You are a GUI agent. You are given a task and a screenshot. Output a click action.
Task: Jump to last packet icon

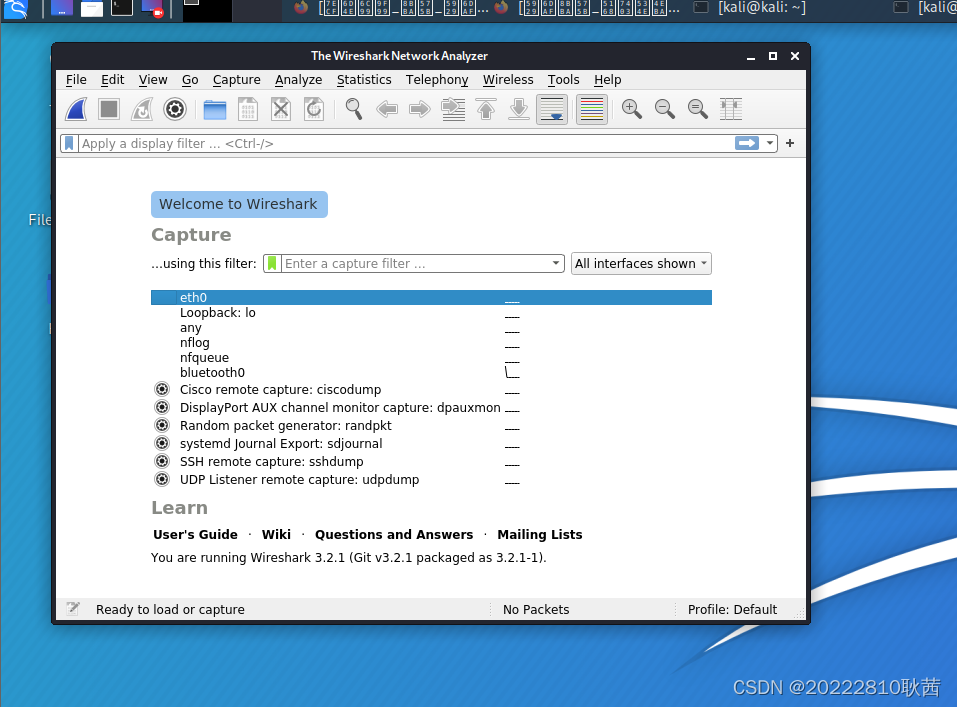point(519,110)
